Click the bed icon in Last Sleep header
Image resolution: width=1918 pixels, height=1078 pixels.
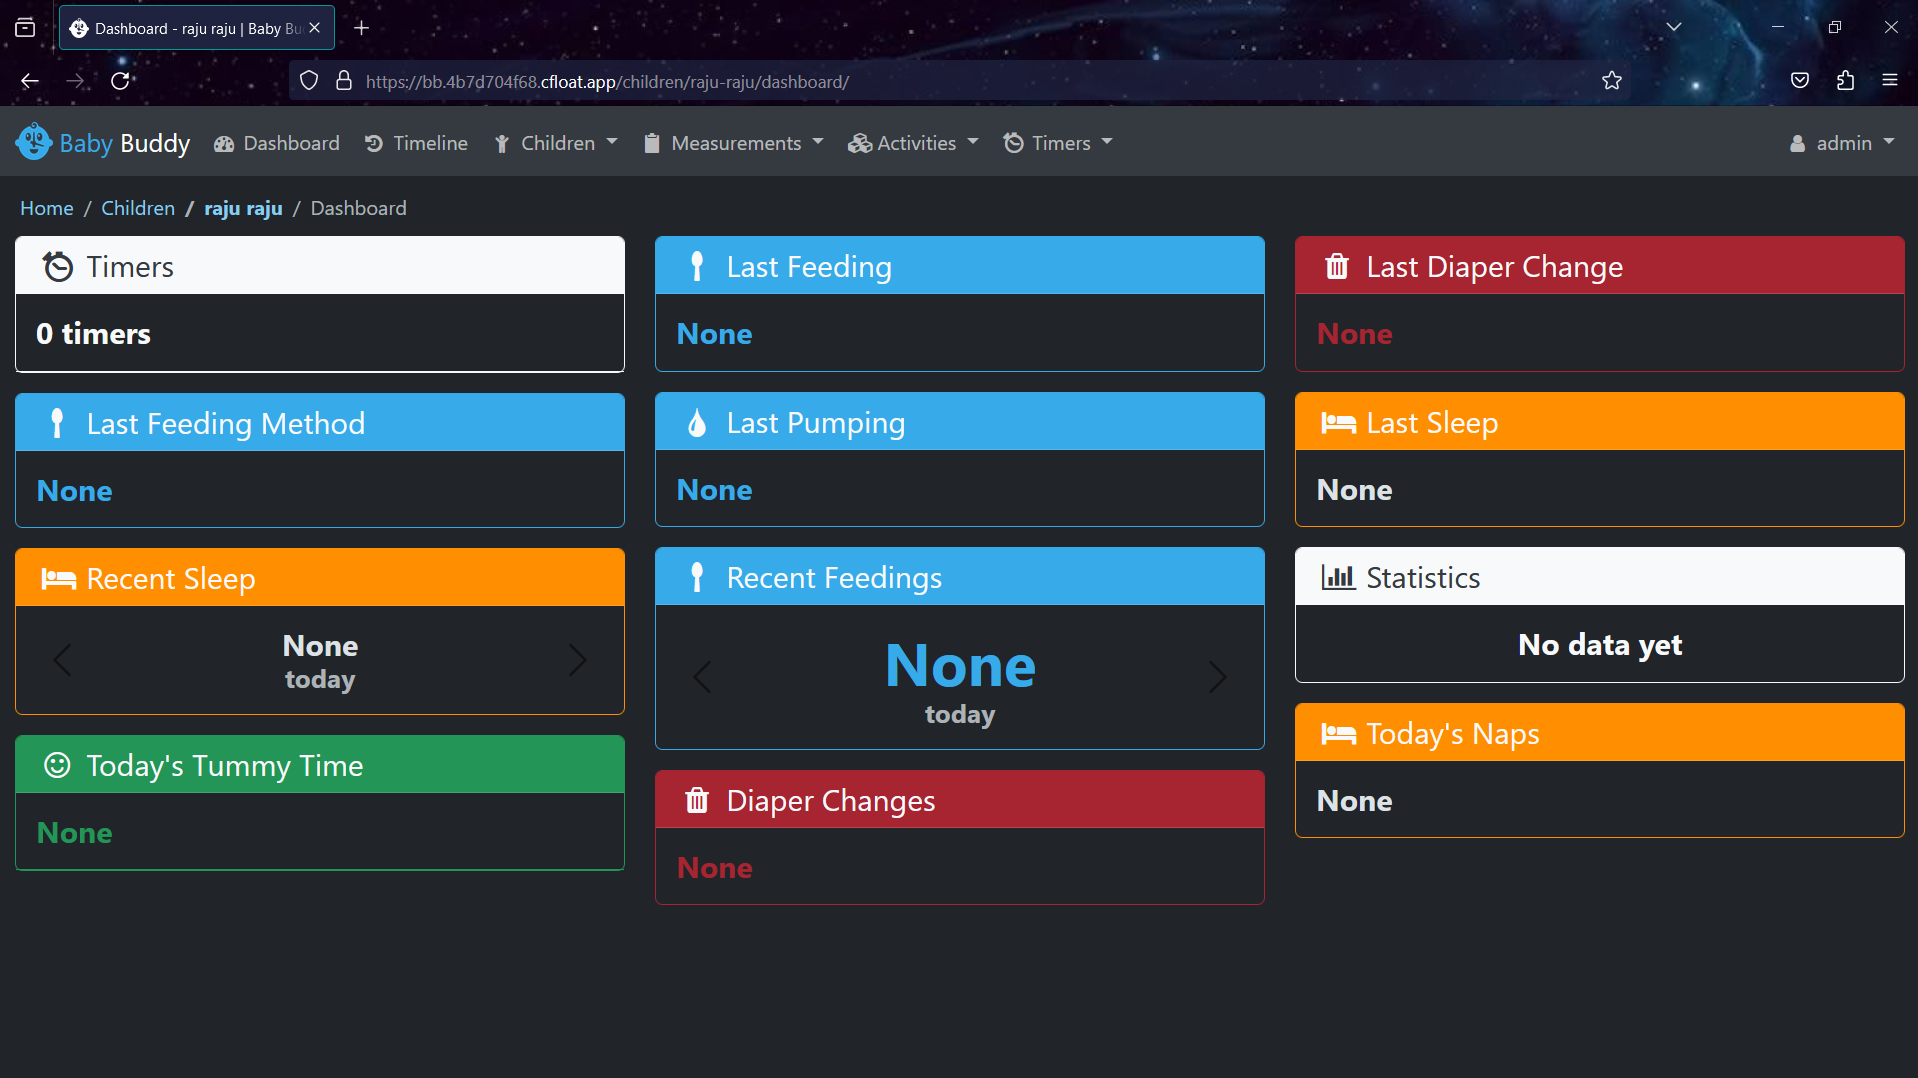coord(1338,423)
